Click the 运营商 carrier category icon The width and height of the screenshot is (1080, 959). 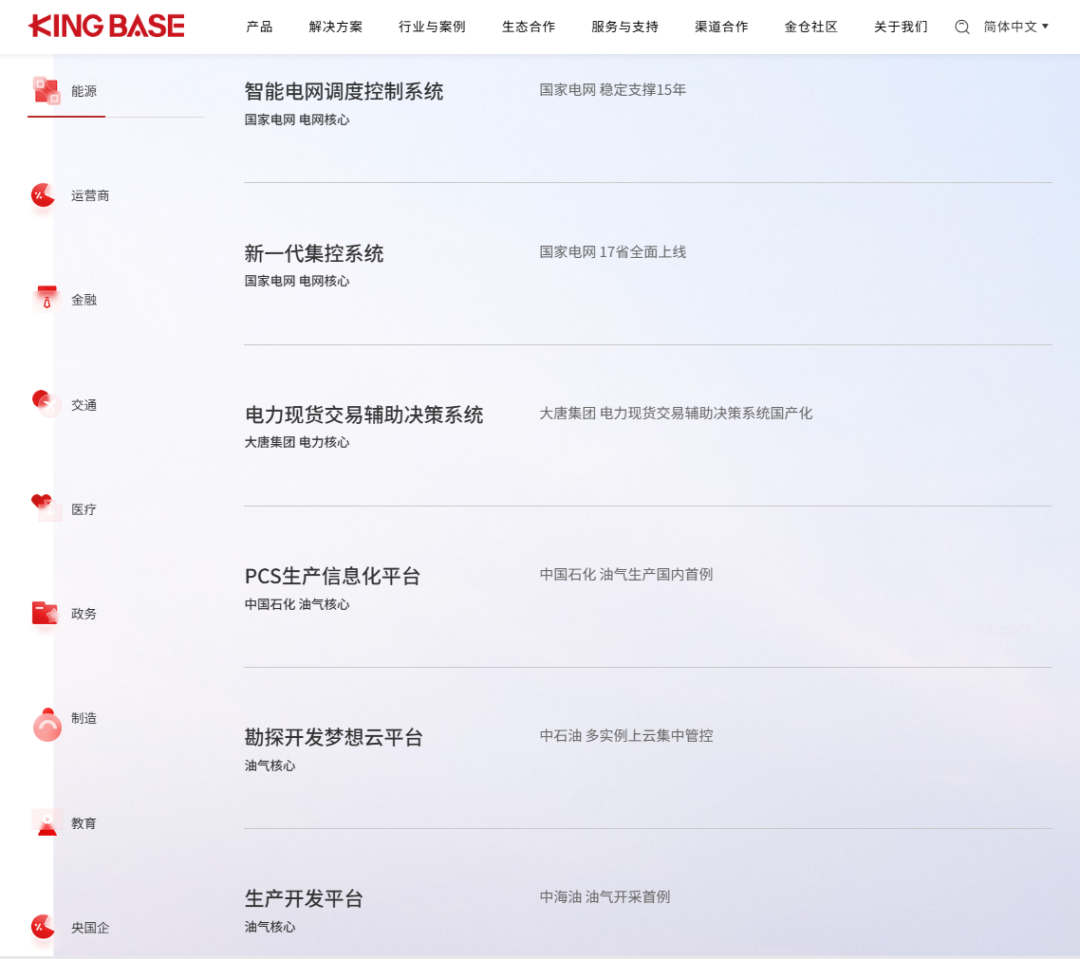[x=43, y=196]
